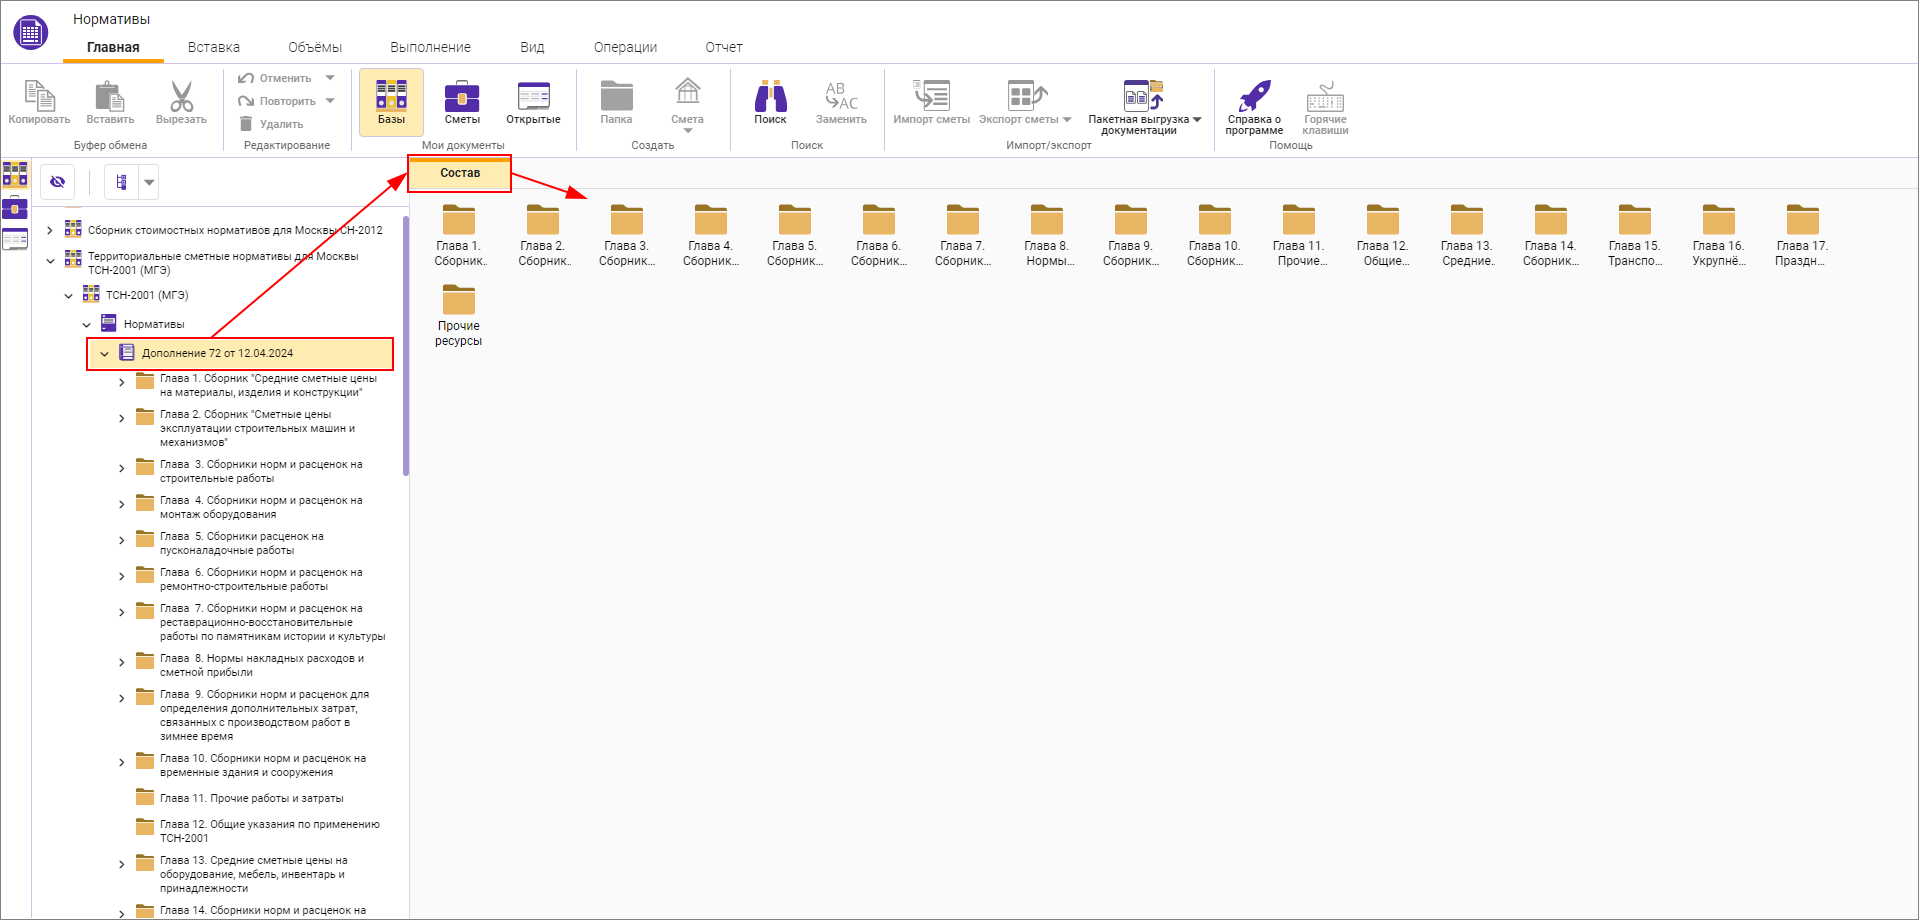
Task: Toggle hidden items eye icon
Action: [57, 182]
